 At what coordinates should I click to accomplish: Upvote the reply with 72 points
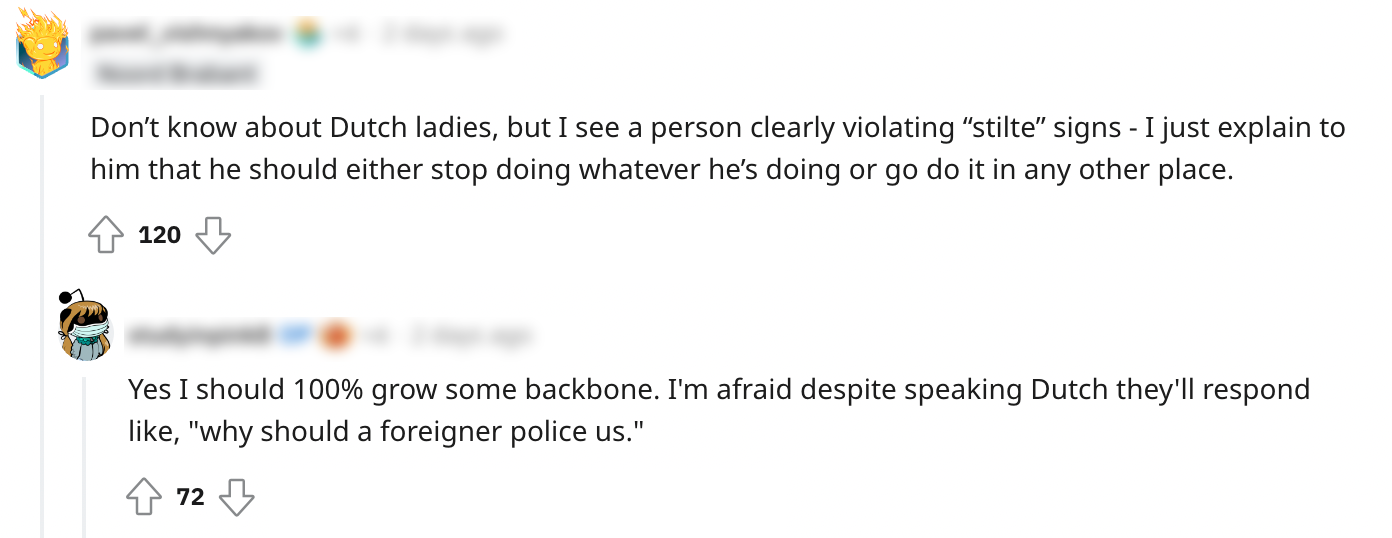click(x=143, y=497)
